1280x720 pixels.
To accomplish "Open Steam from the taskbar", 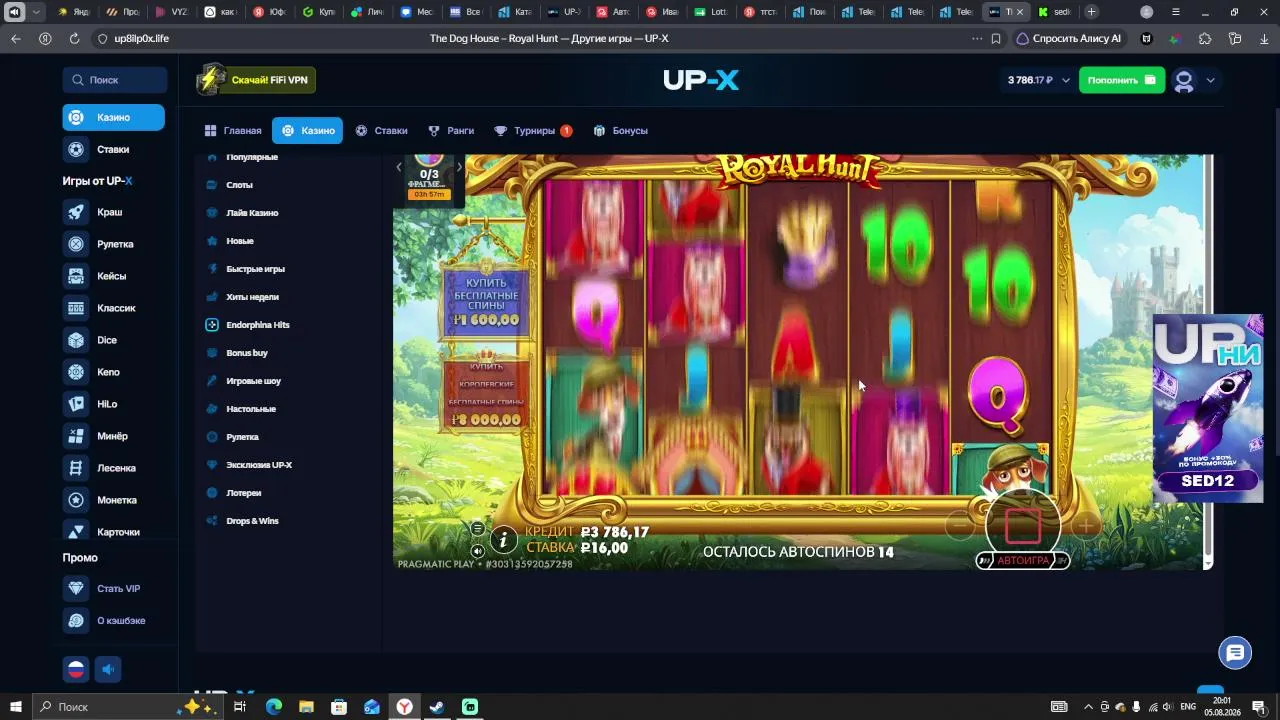I will [437, 707].
